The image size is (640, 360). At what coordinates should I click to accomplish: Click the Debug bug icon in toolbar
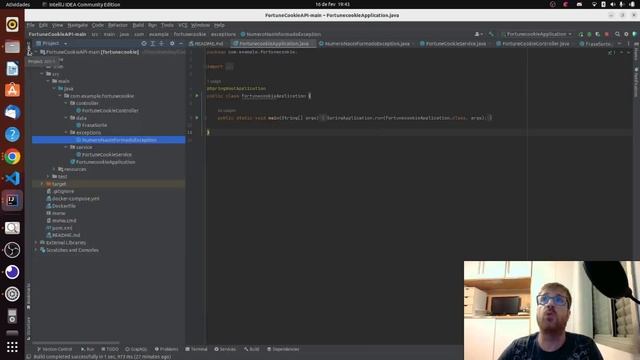(589, 34)
